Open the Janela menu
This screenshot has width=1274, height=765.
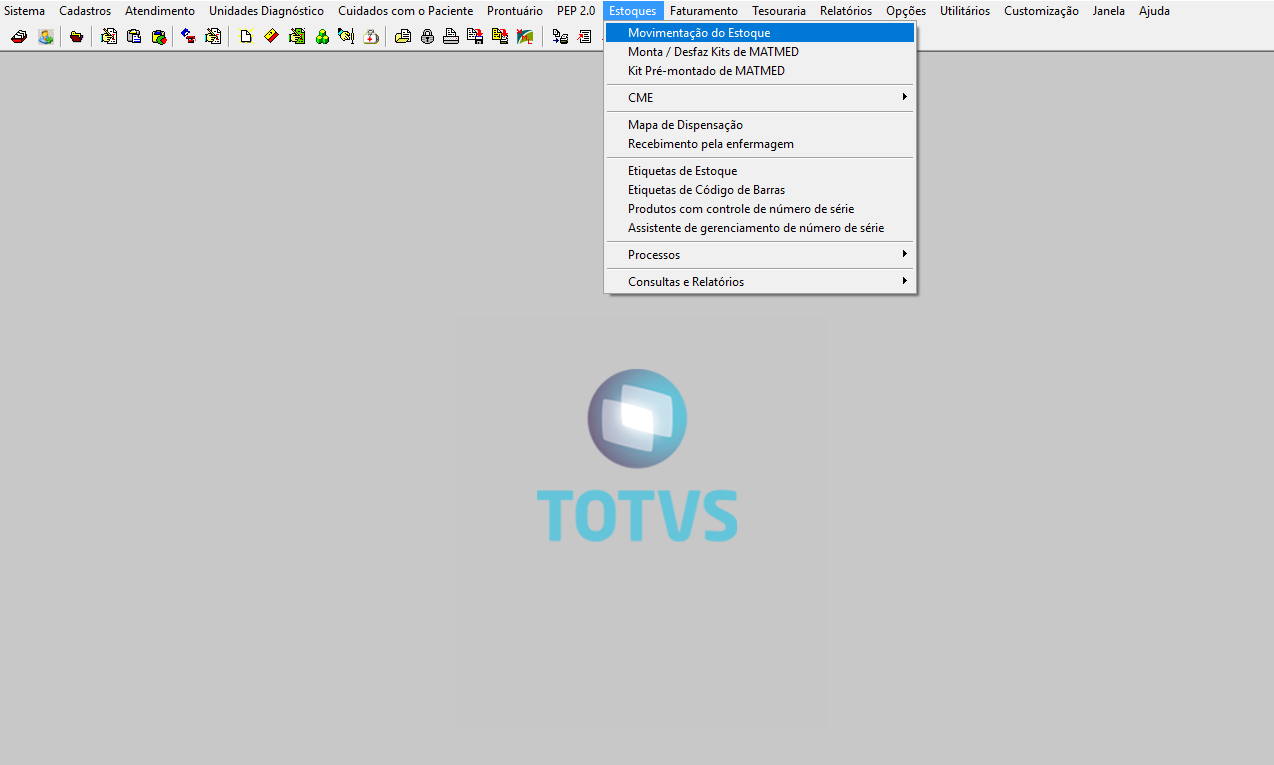tap(1109, 11)
